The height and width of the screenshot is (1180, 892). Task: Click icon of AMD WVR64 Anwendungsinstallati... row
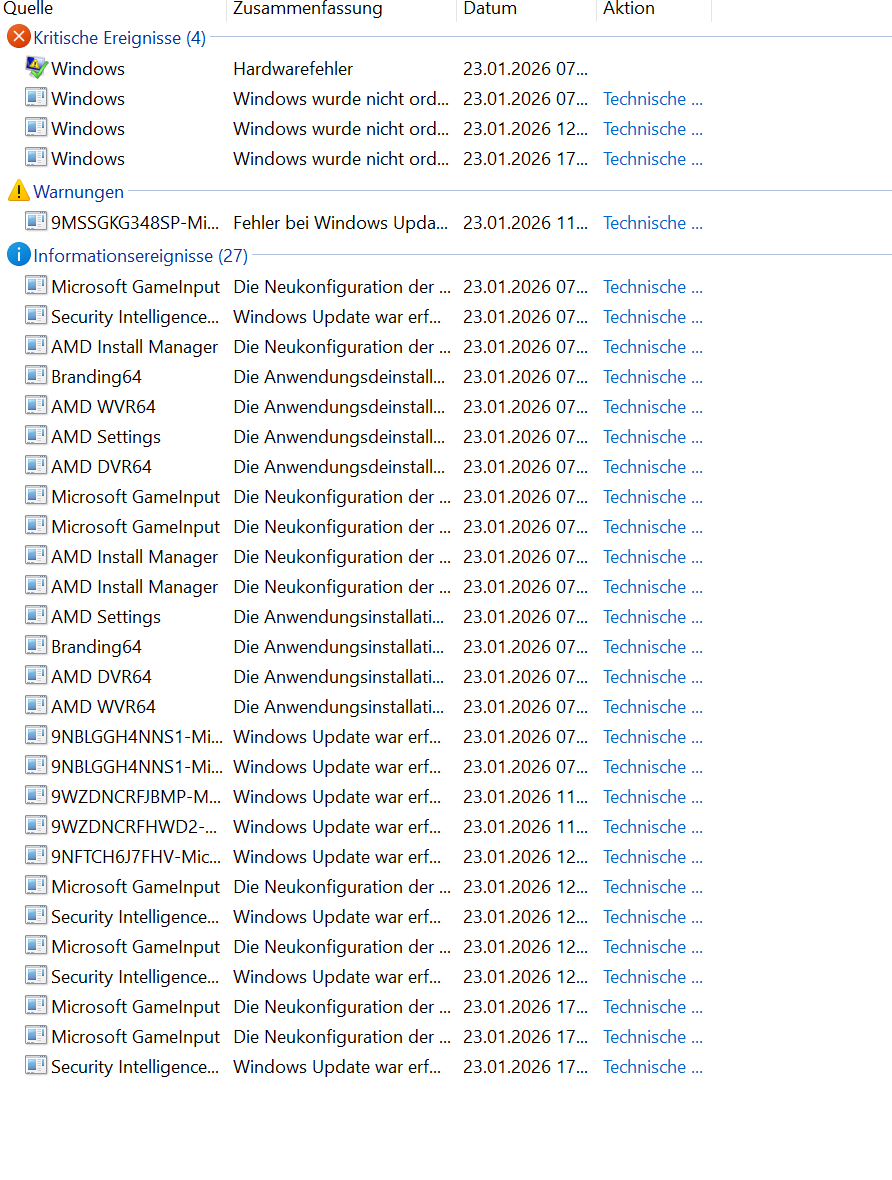(x=36, y=705)
